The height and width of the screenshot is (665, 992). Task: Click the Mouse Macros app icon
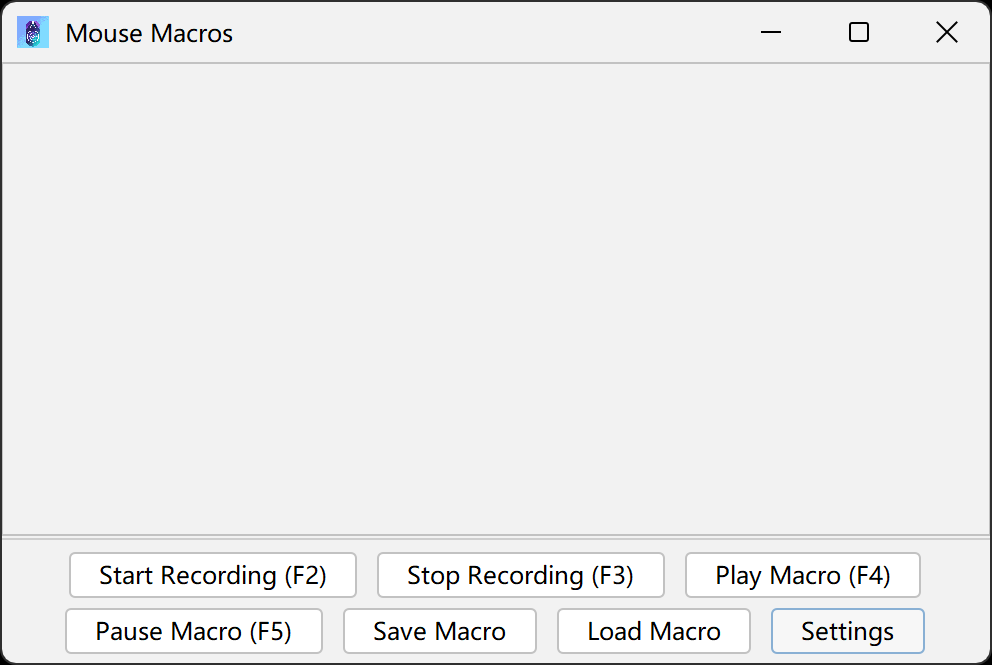[x=33, y=33]
